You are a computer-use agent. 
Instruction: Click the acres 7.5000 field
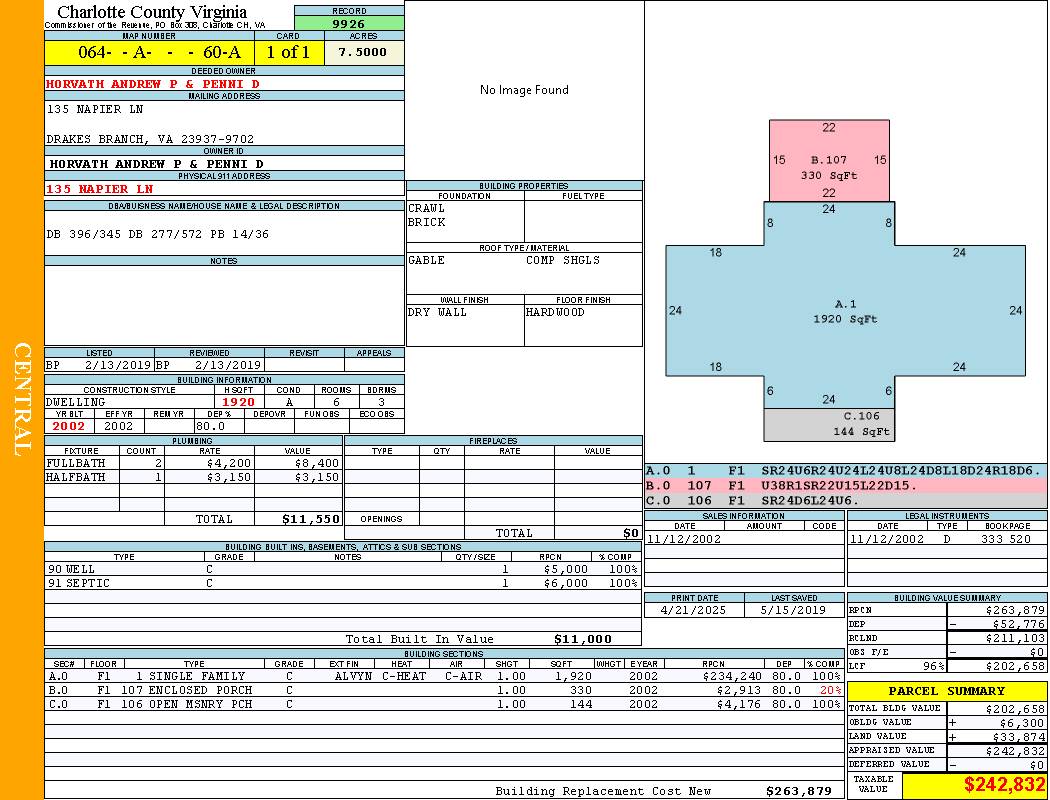click(x=362, y=52)
